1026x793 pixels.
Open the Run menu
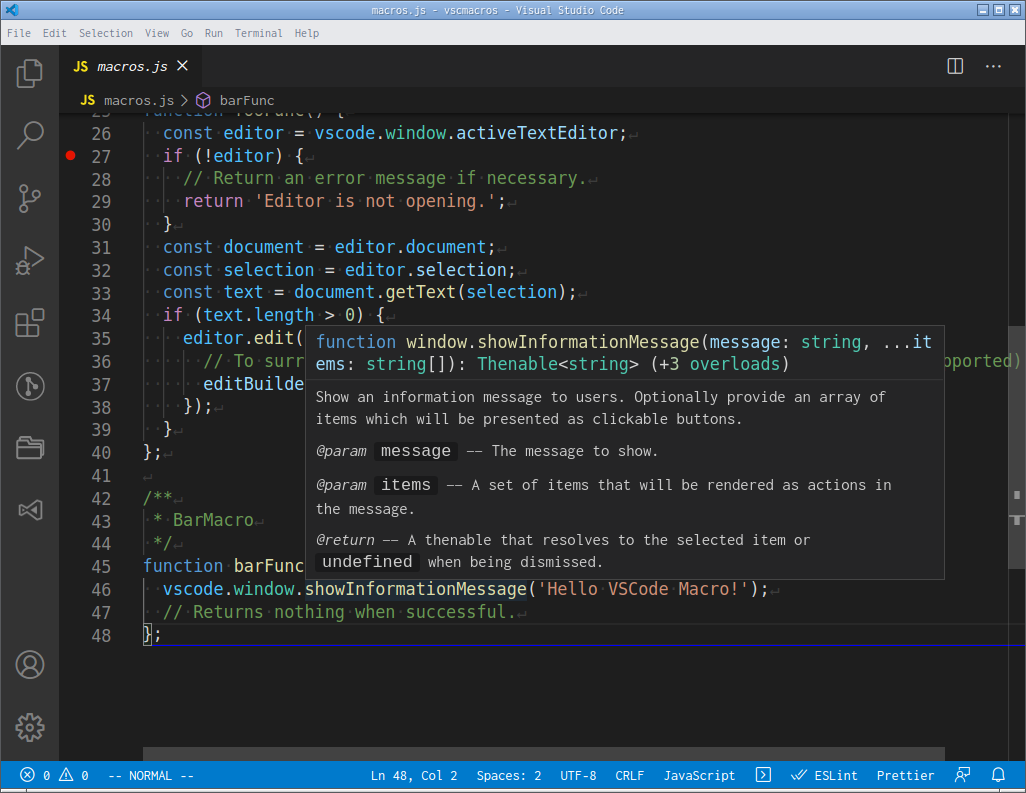213,33
